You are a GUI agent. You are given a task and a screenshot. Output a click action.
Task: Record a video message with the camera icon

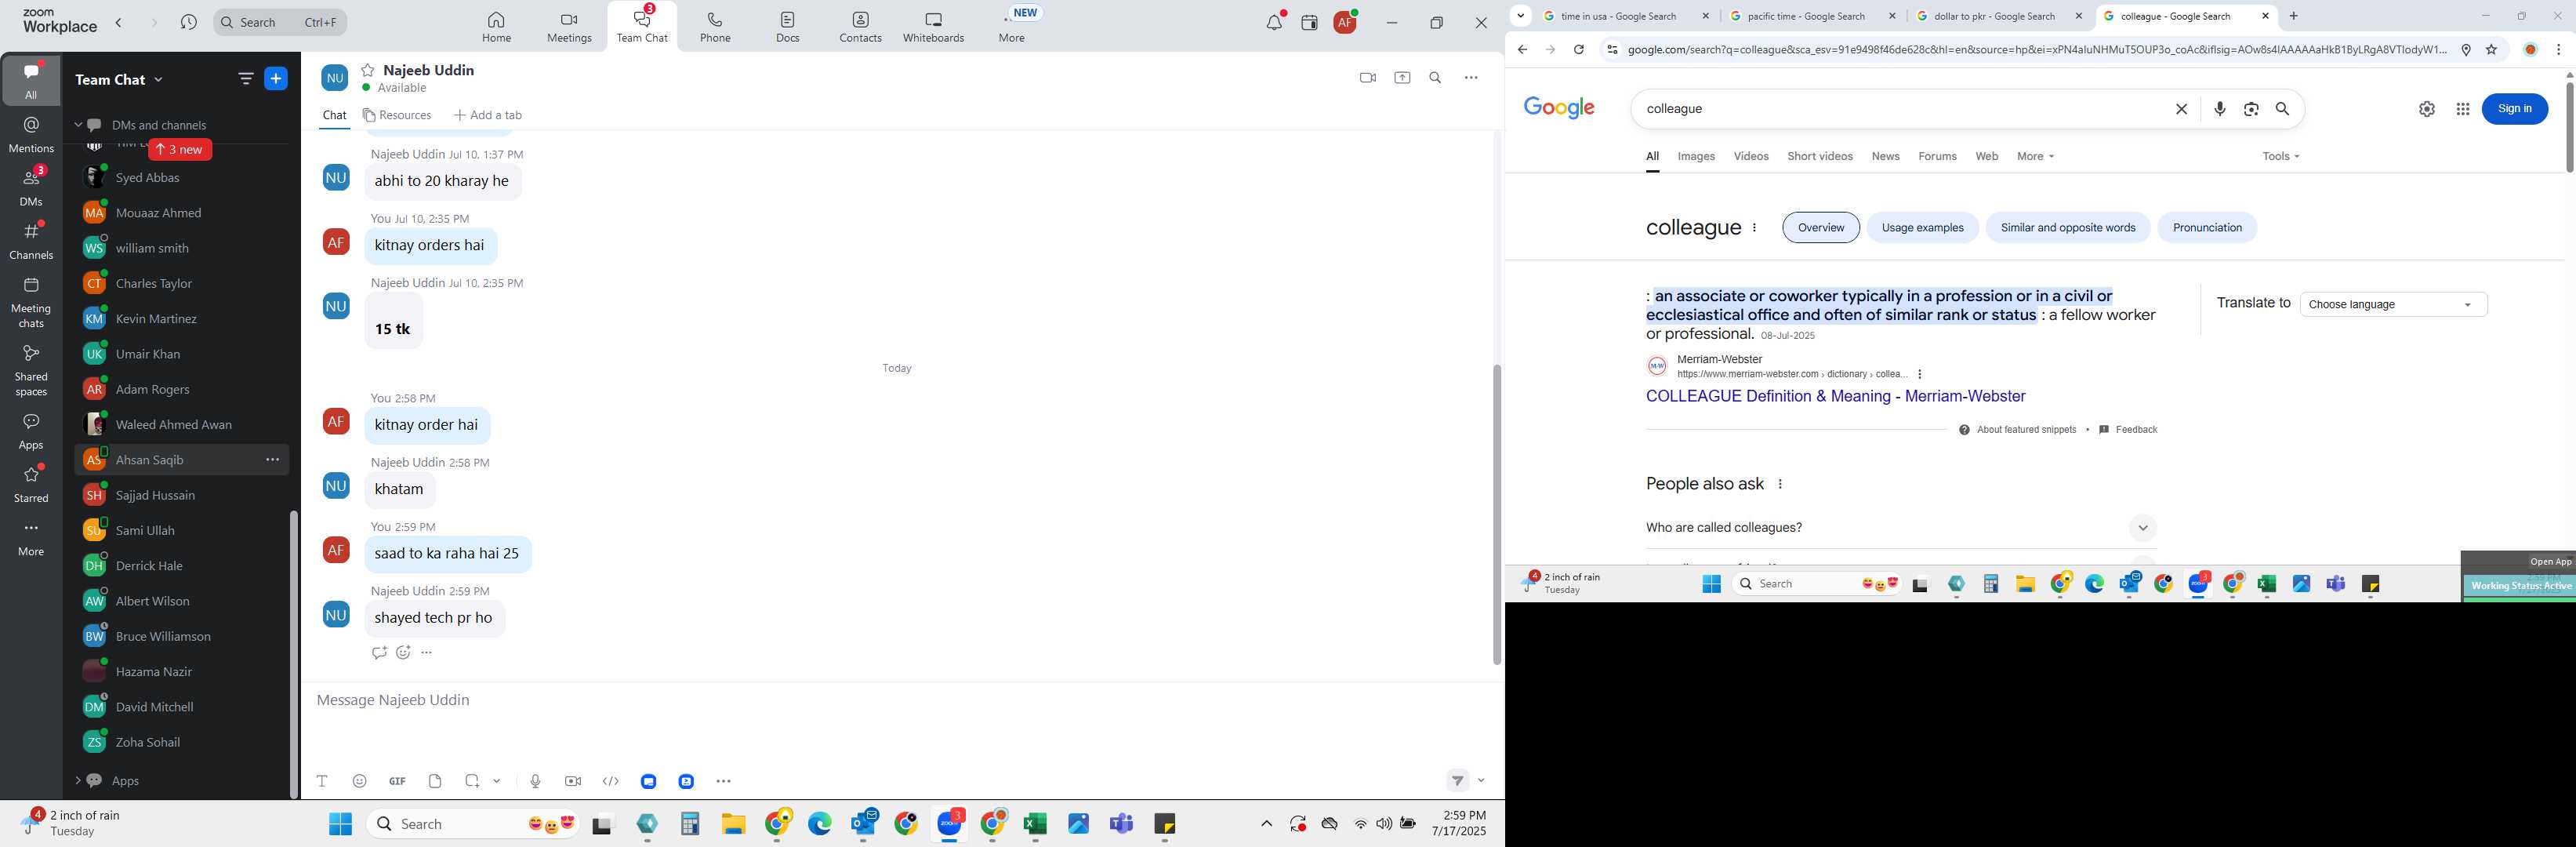pyautogui.click(x=573, y=781)
